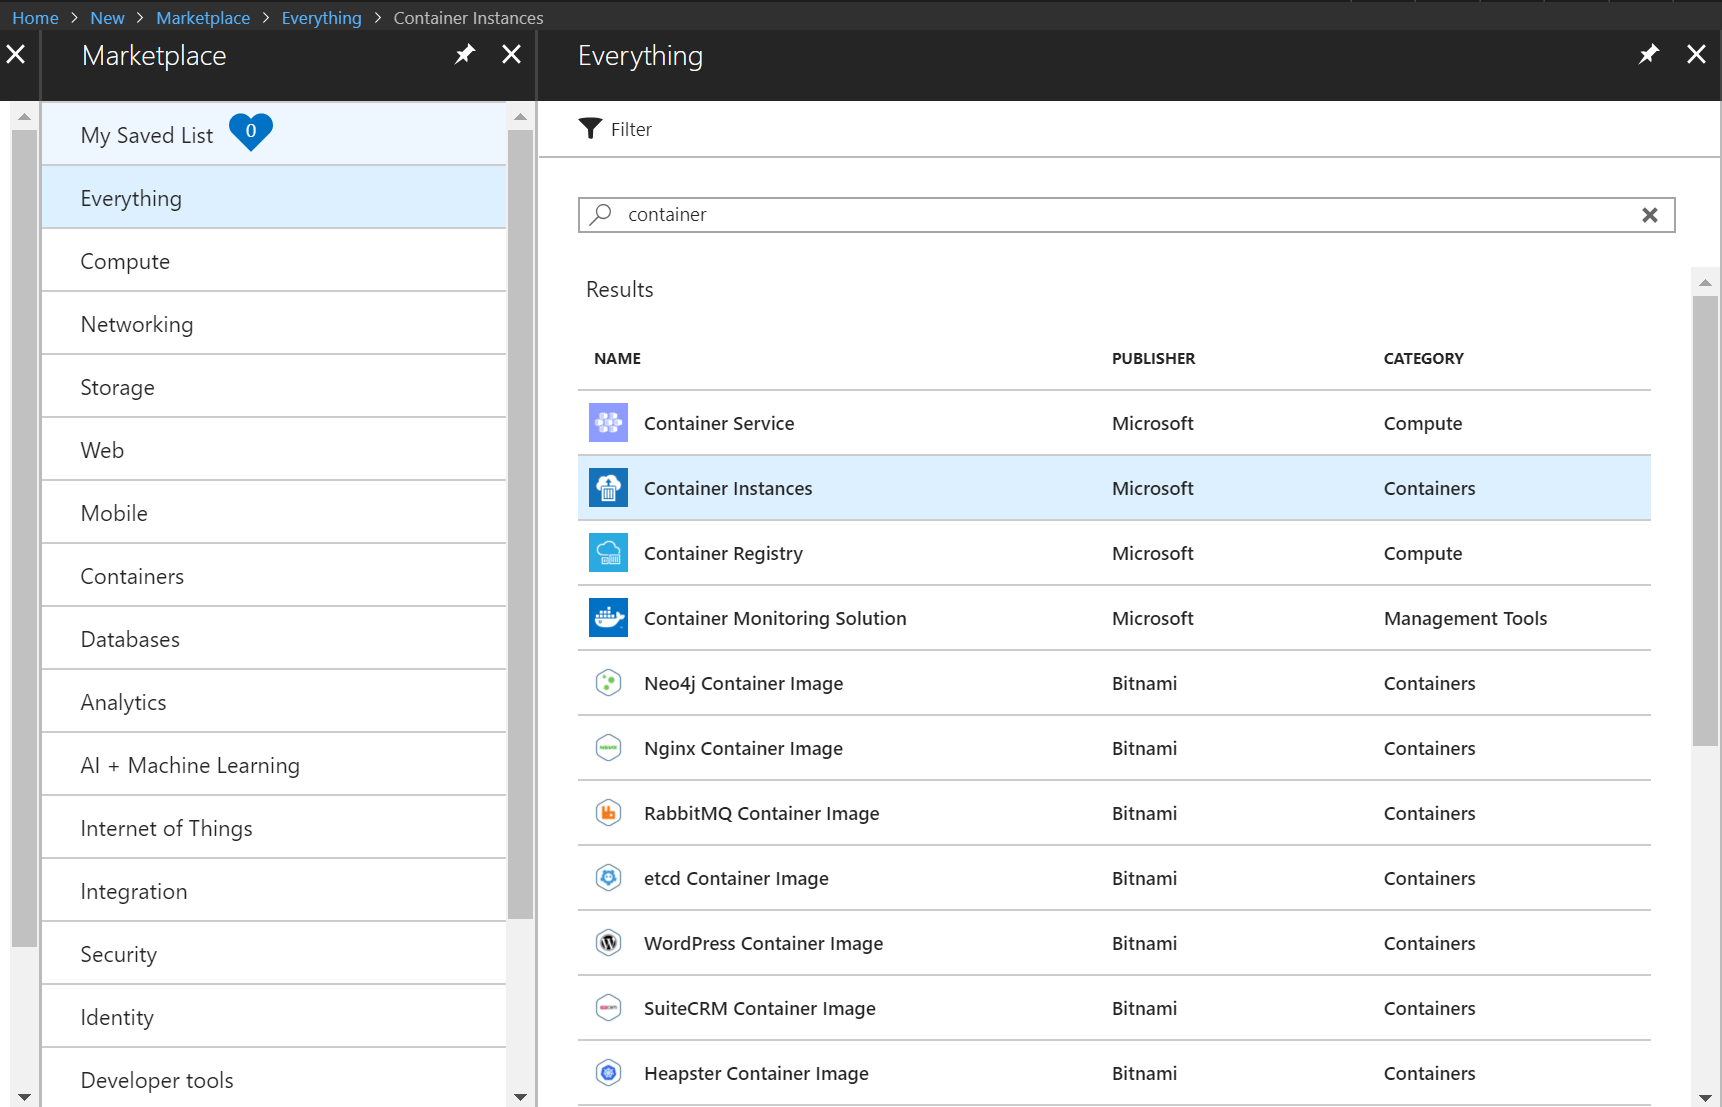Select the Neo4j Container Image icon
Image resolution: width=1722 pixels, height=1107 pixels.
click(608, 683)
